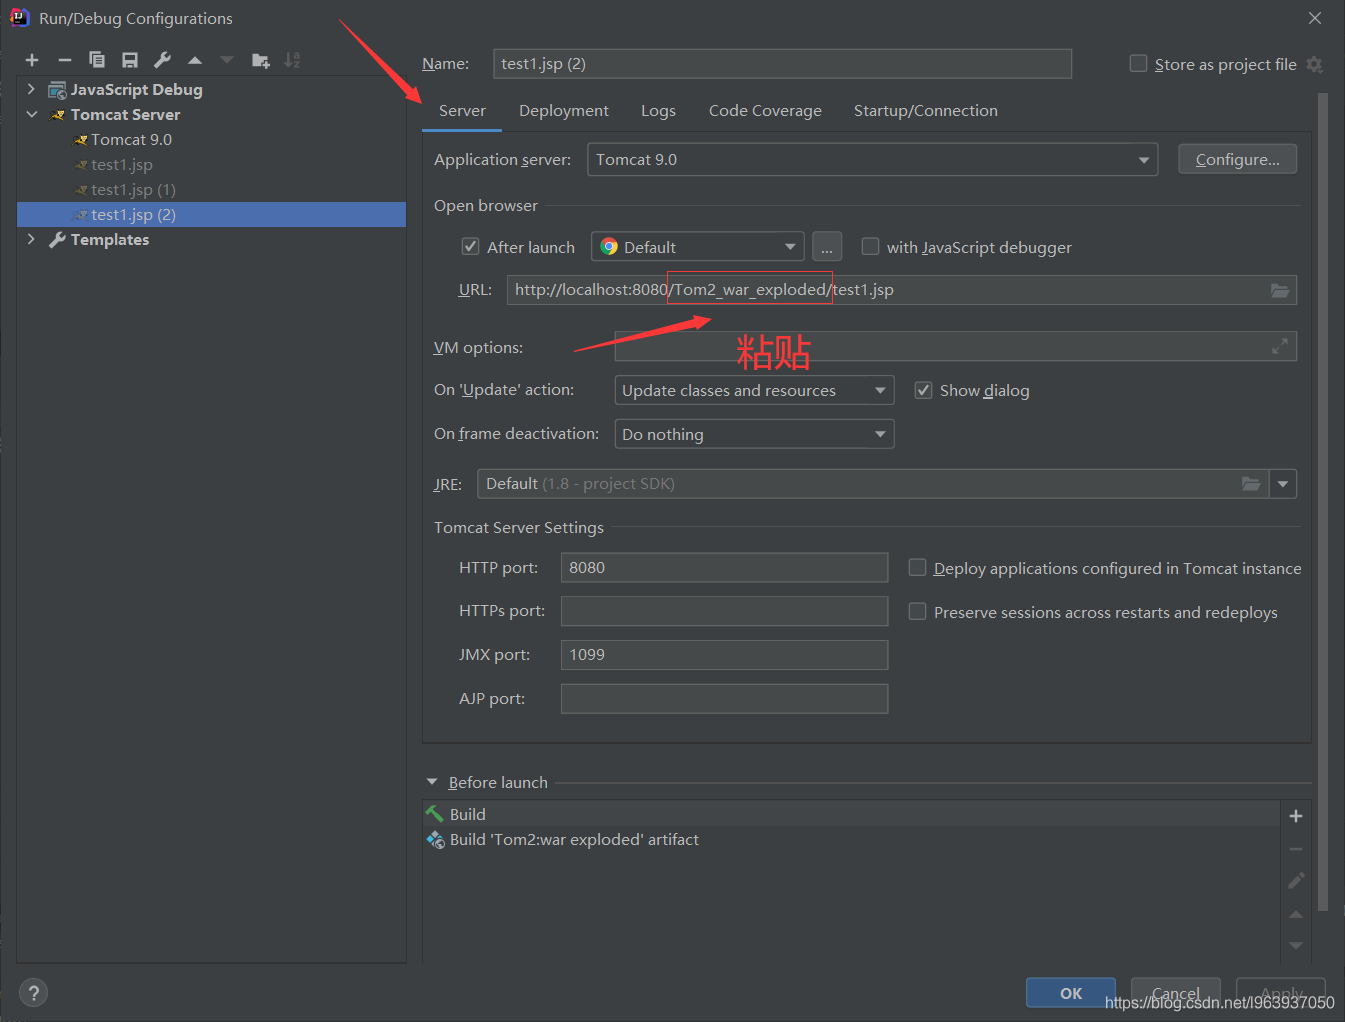Click the browser ellipsis browse button
This screenshot has width=1345, height=1022.
827,247
